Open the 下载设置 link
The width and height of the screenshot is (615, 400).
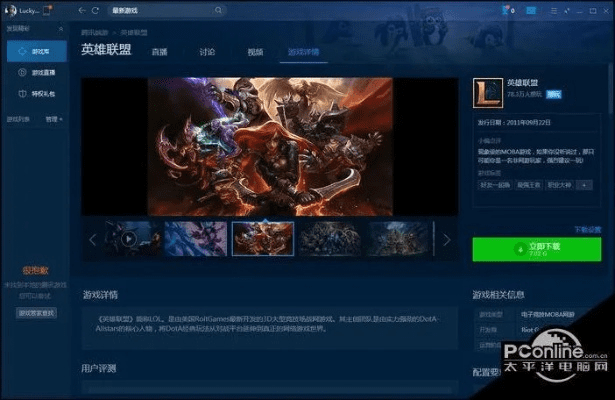click(x=588, y=230)
